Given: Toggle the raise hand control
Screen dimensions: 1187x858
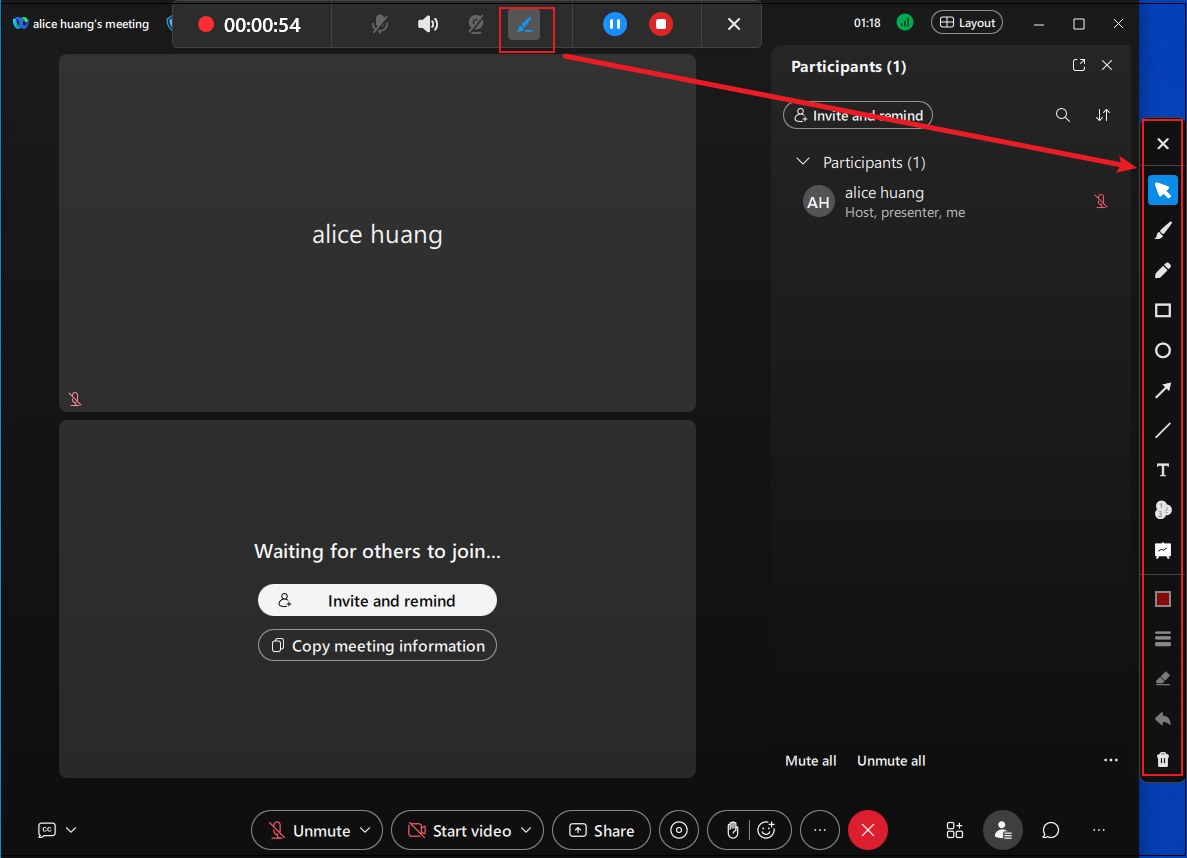Looking at the screenshot, I should [733, 830].
